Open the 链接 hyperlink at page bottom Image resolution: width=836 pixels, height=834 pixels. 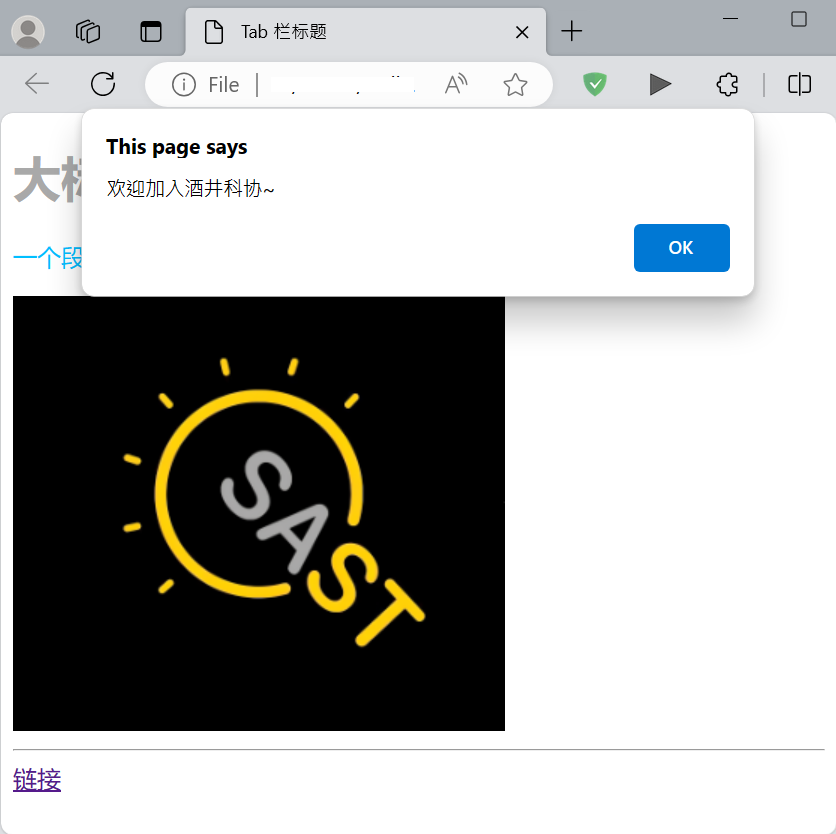click(36, 781)
